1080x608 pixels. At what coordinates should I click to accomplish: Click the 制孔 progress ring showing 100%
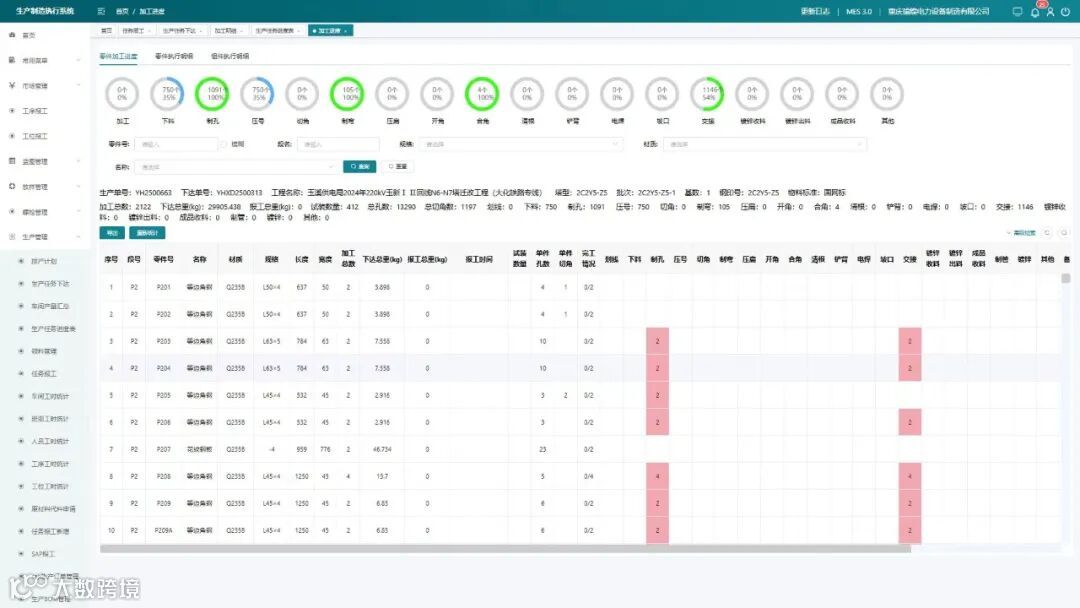coord(212,94)
